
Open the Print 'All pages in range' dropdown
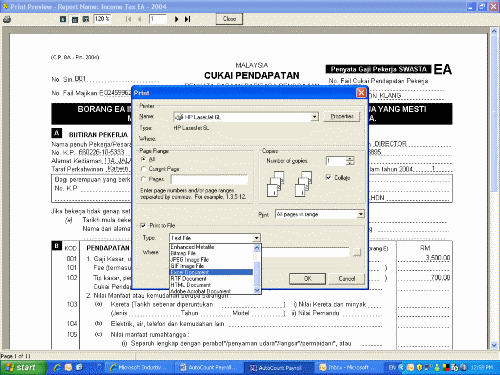click(360, 214)
